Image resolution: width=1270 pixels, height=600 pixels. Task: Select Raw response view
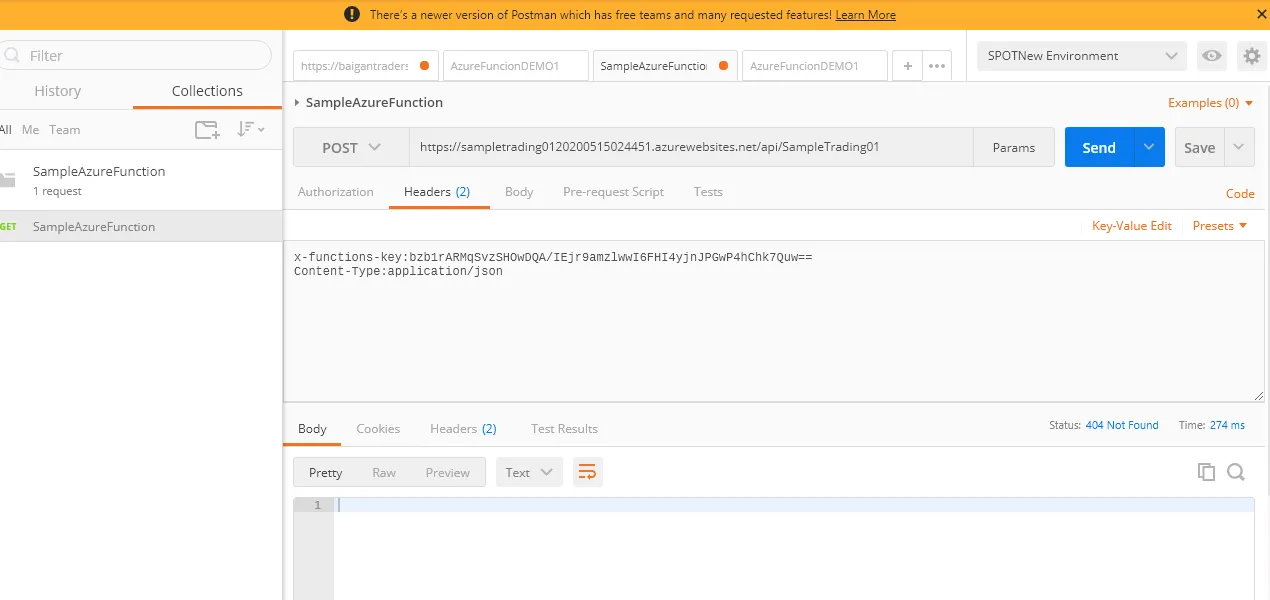point(384,472)
